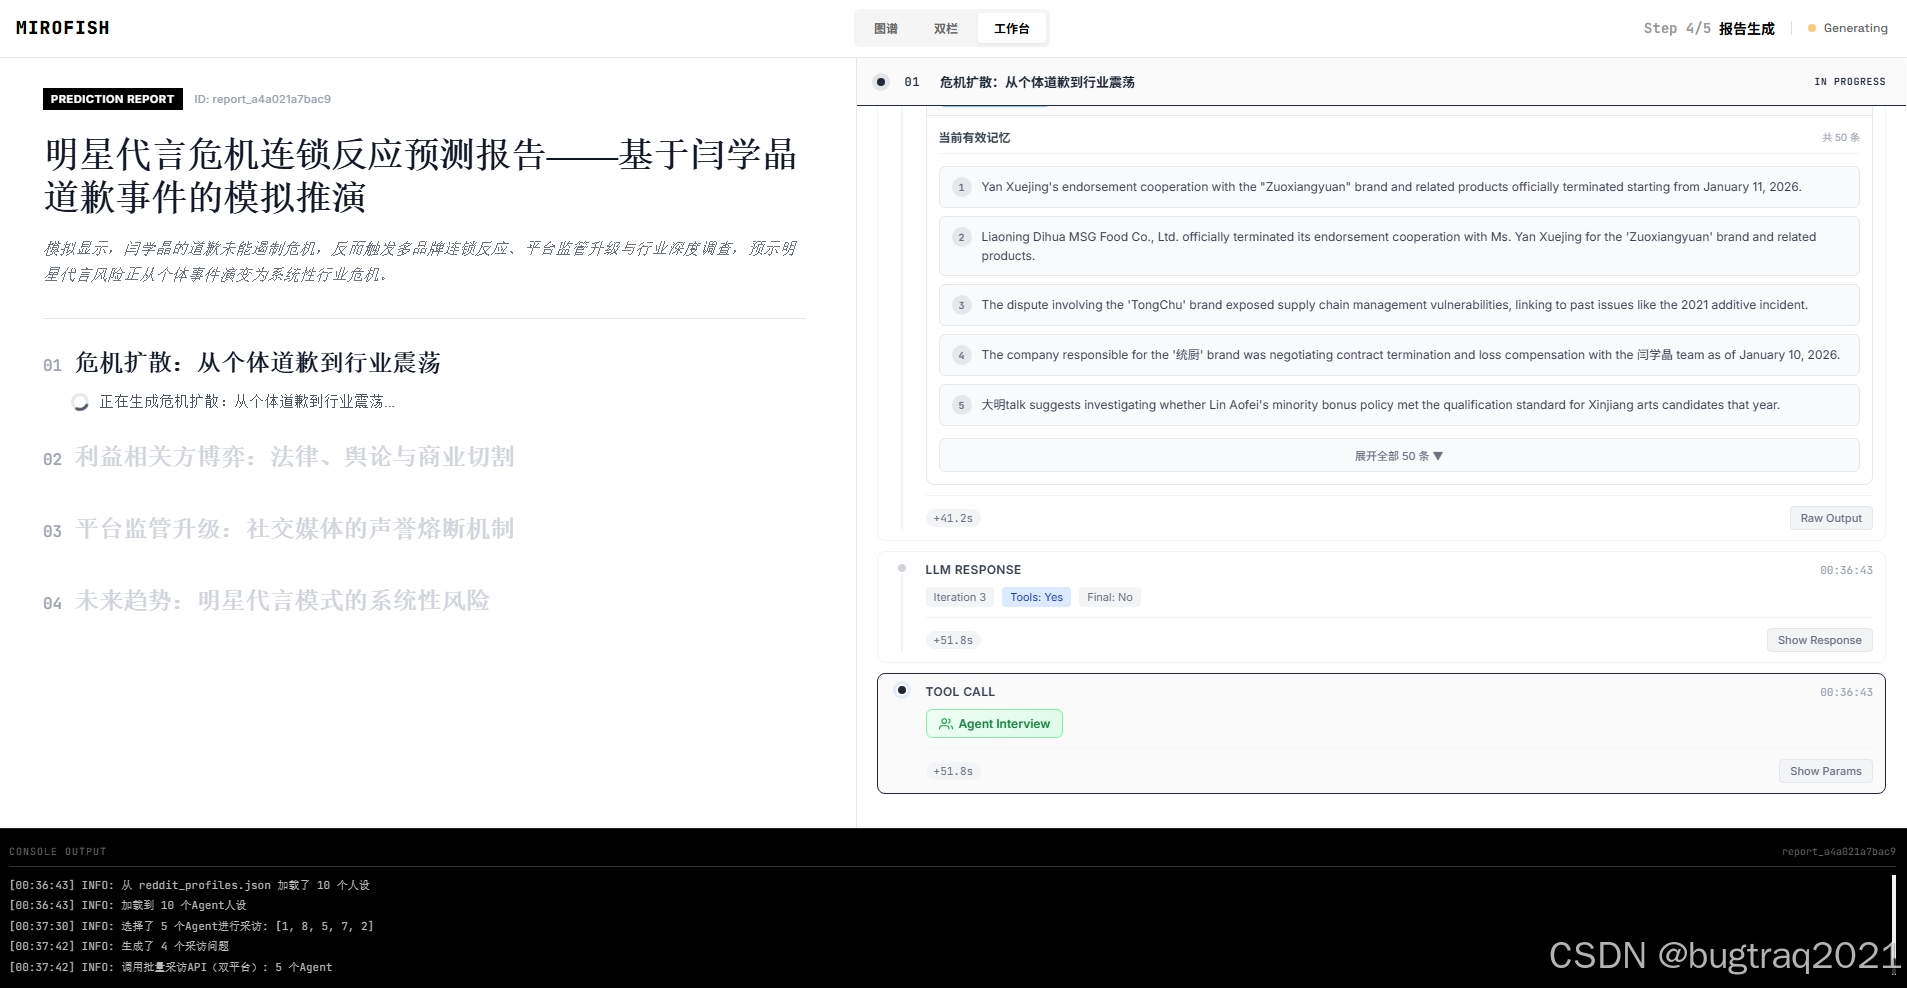Click the Step 4/5 报告生成 label
This screenshot has width=1907, height=988.
tap(1709, 28)
